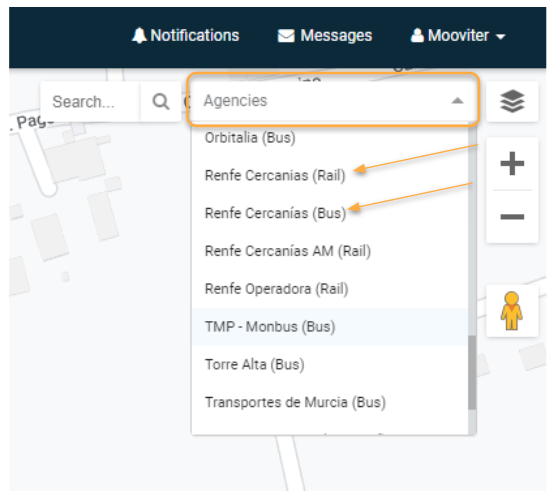Click the agencies list scrollbar thumb

472,373
